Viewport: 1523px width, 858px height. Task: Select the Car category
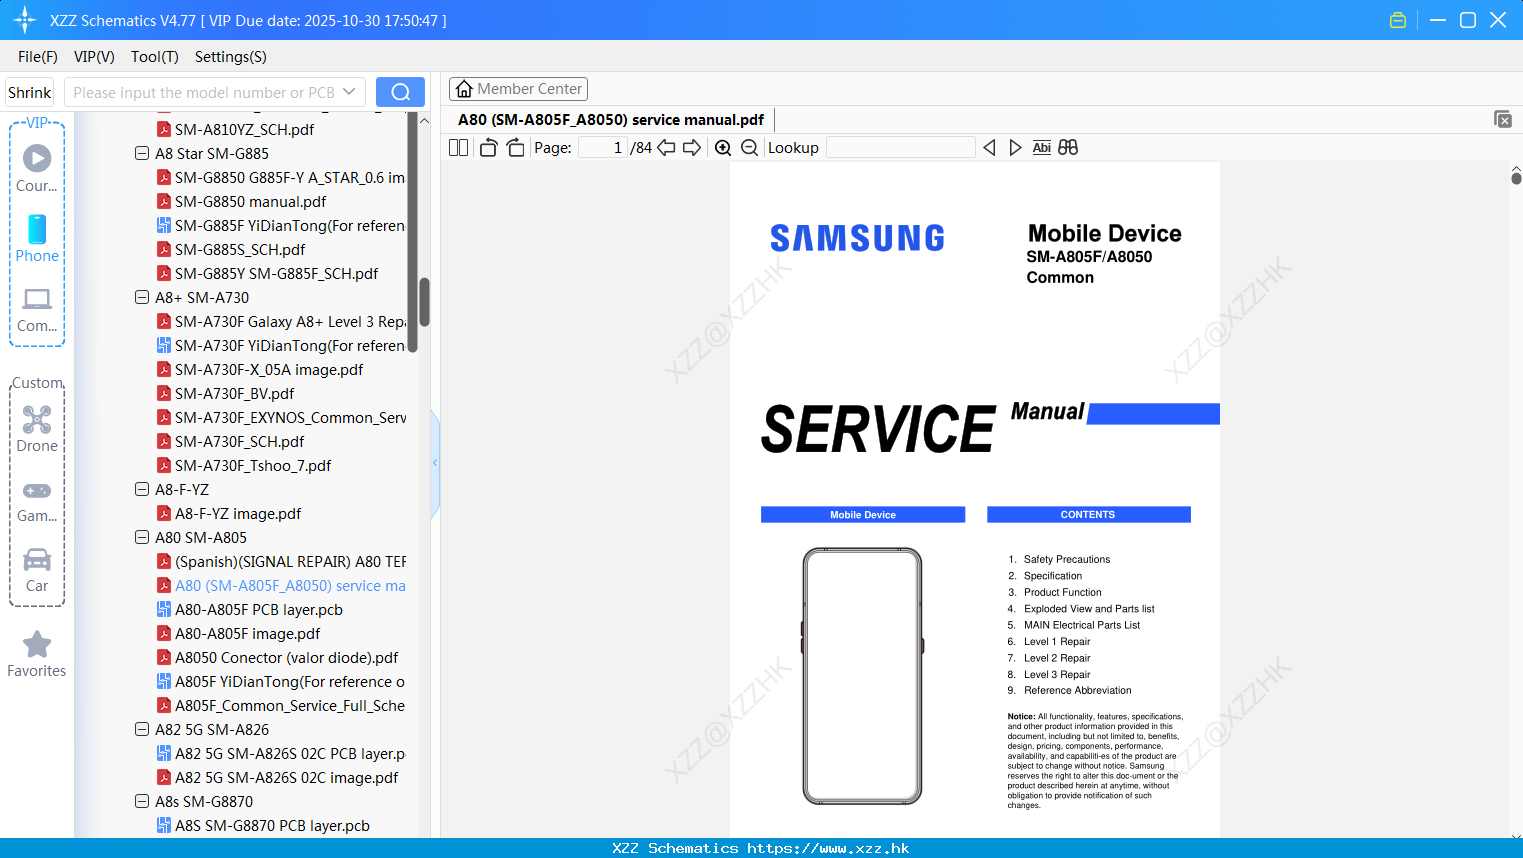[x=37, y=570]
